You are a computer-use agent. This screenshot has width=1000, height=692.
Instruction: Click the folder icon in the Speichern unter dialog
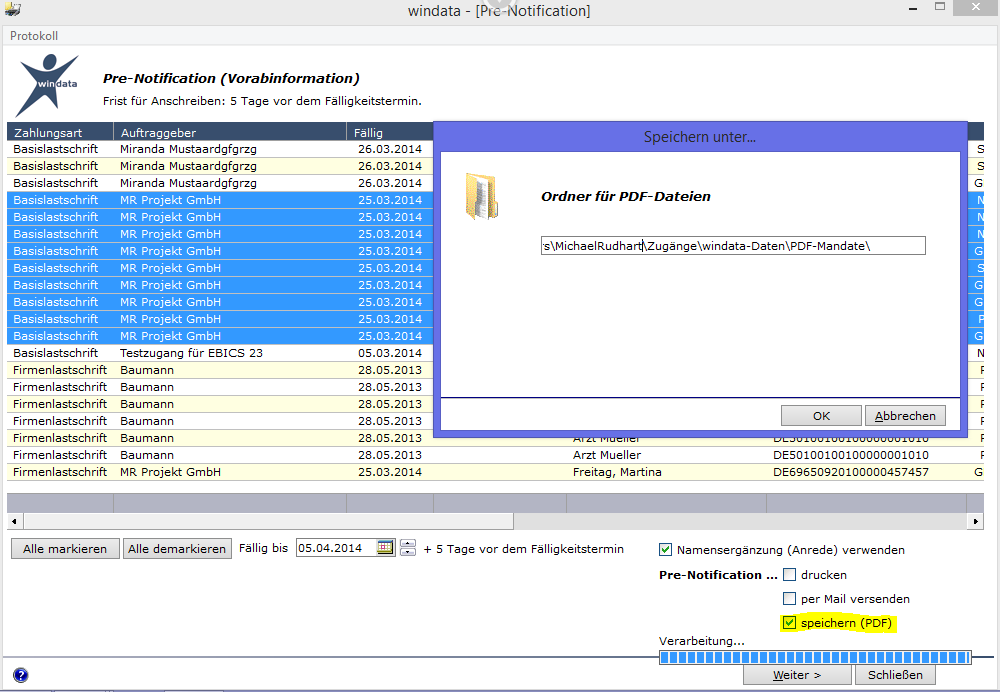click(482, 196)
